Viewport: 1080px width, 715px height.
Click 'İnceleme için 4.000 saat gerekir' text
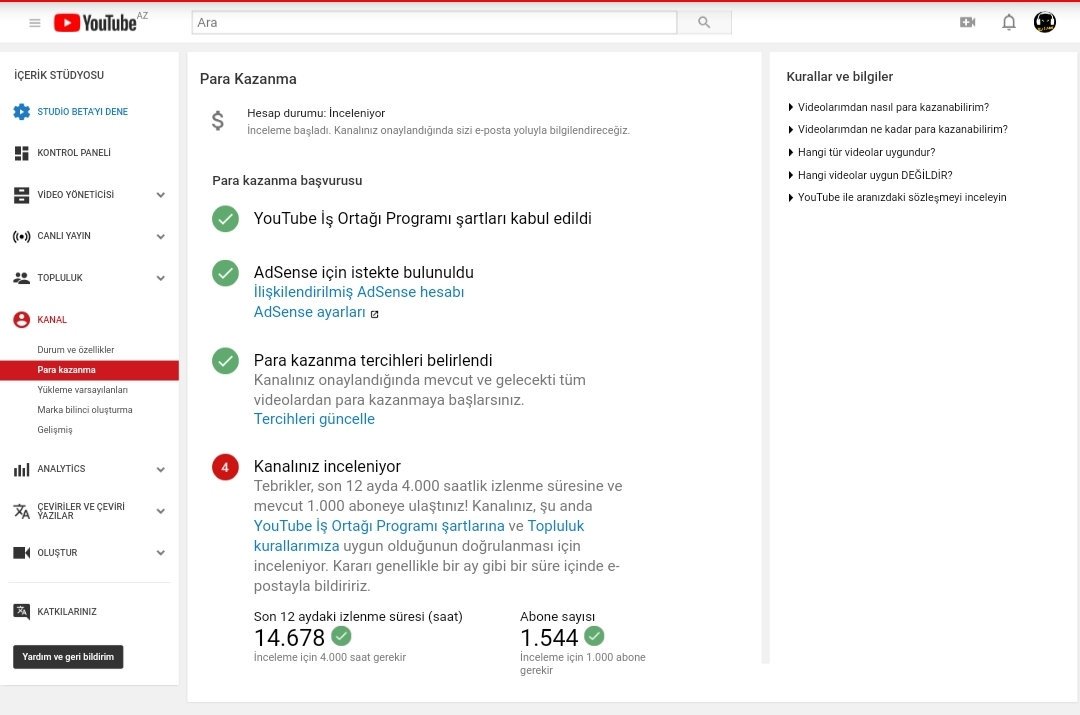coord(330,657)
